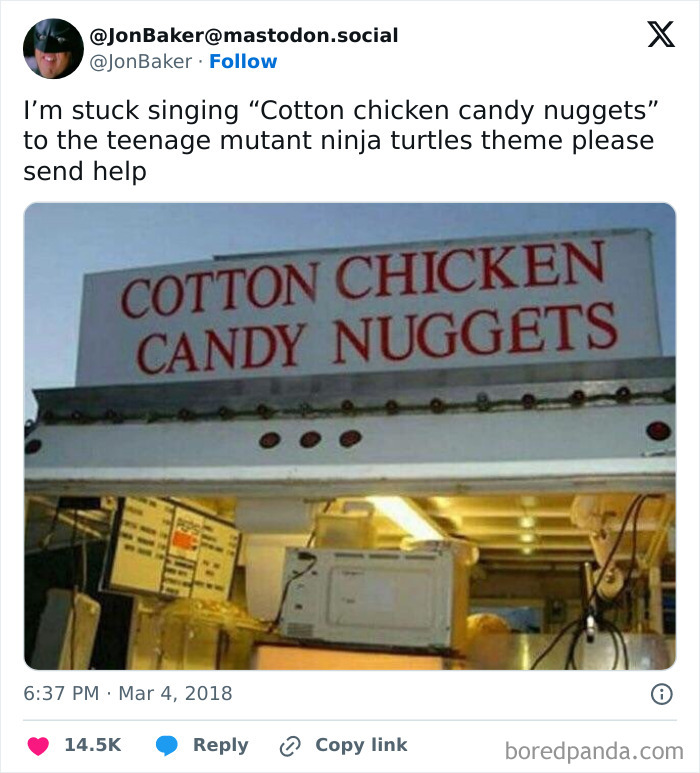700x773 pixels.
Task: Follow the JonBaker account
Action: (243, 61)
